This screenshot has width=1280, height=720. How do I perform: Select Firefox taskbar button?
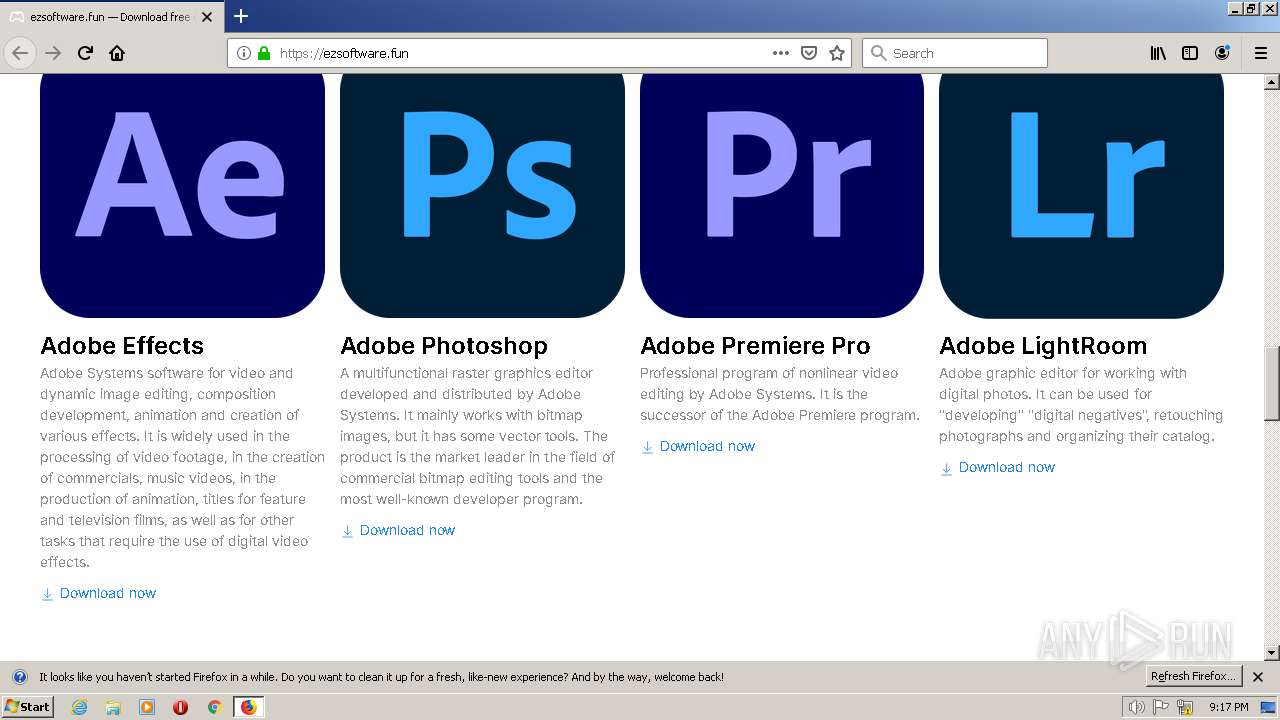point(249,707)
